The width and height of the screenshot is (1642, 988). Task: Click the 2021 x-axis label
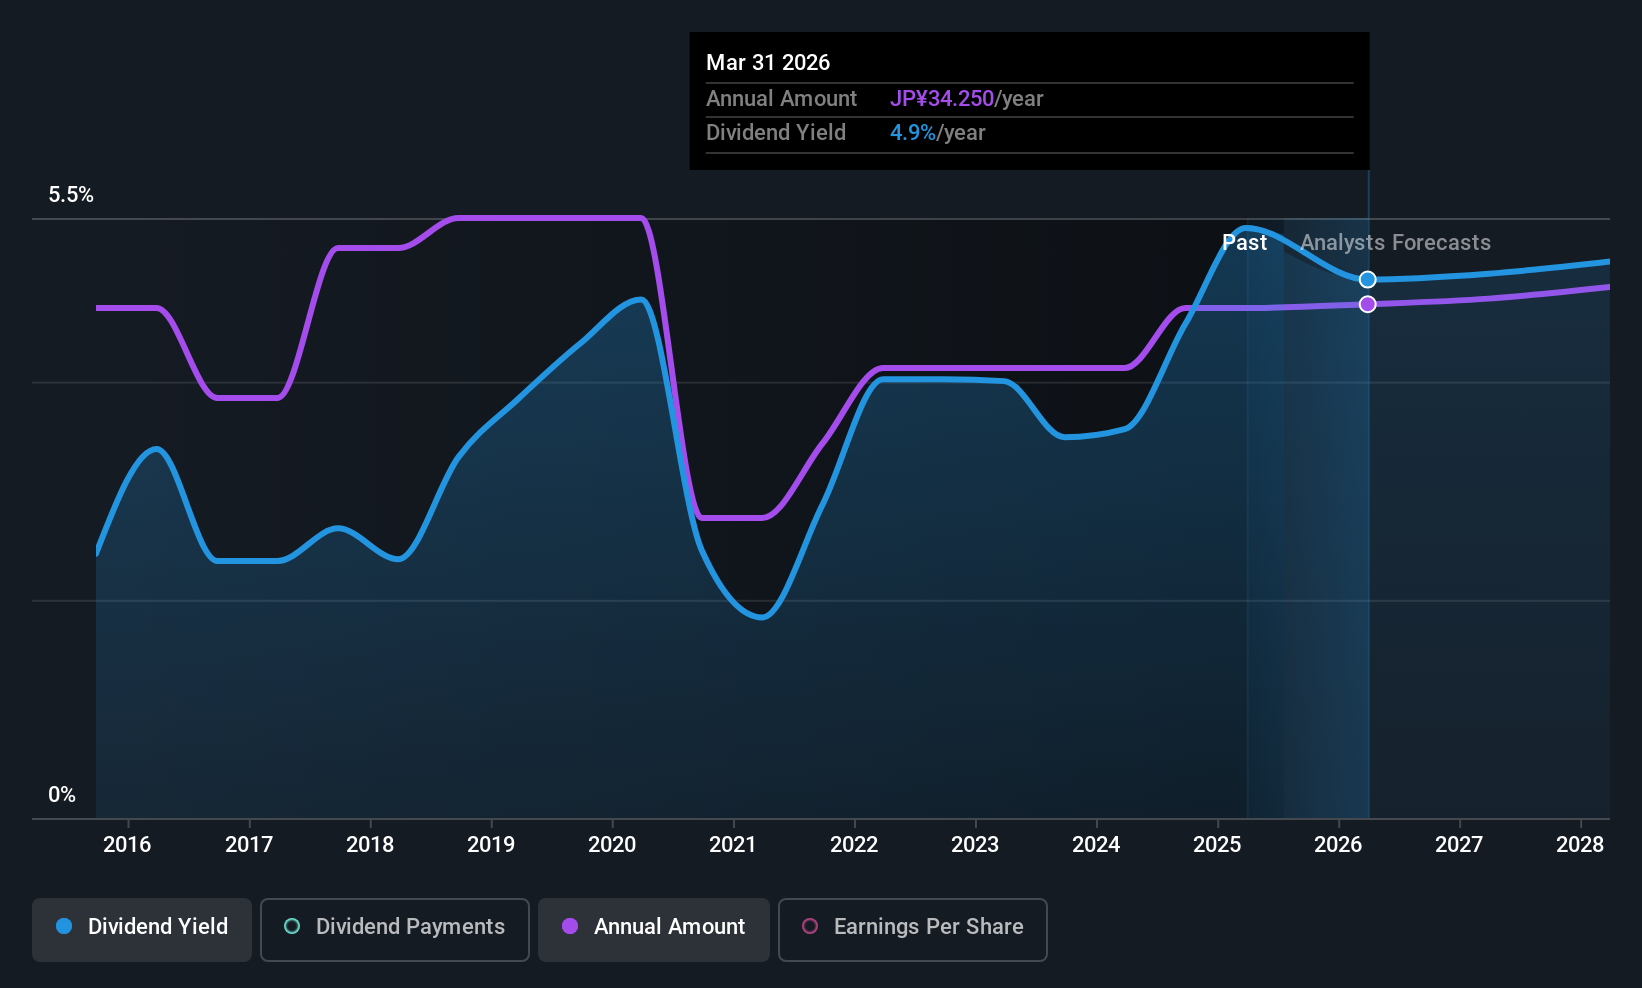point(733,845)
